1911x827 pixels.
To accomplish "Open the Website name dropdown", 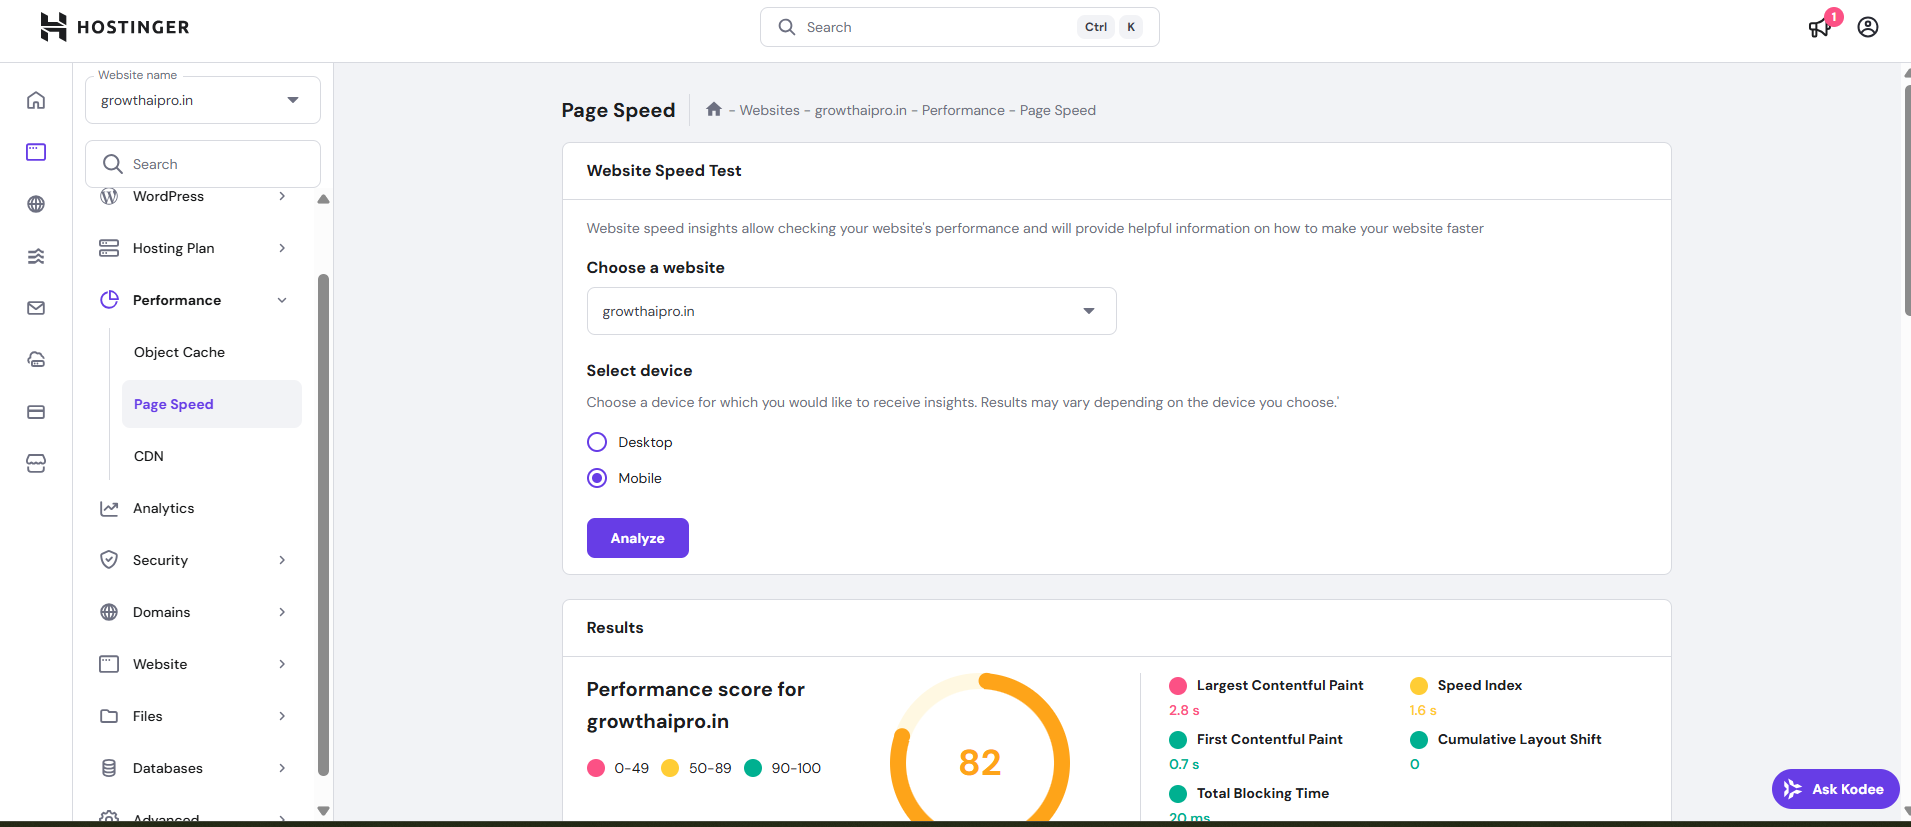I will (x=203, y=100).
